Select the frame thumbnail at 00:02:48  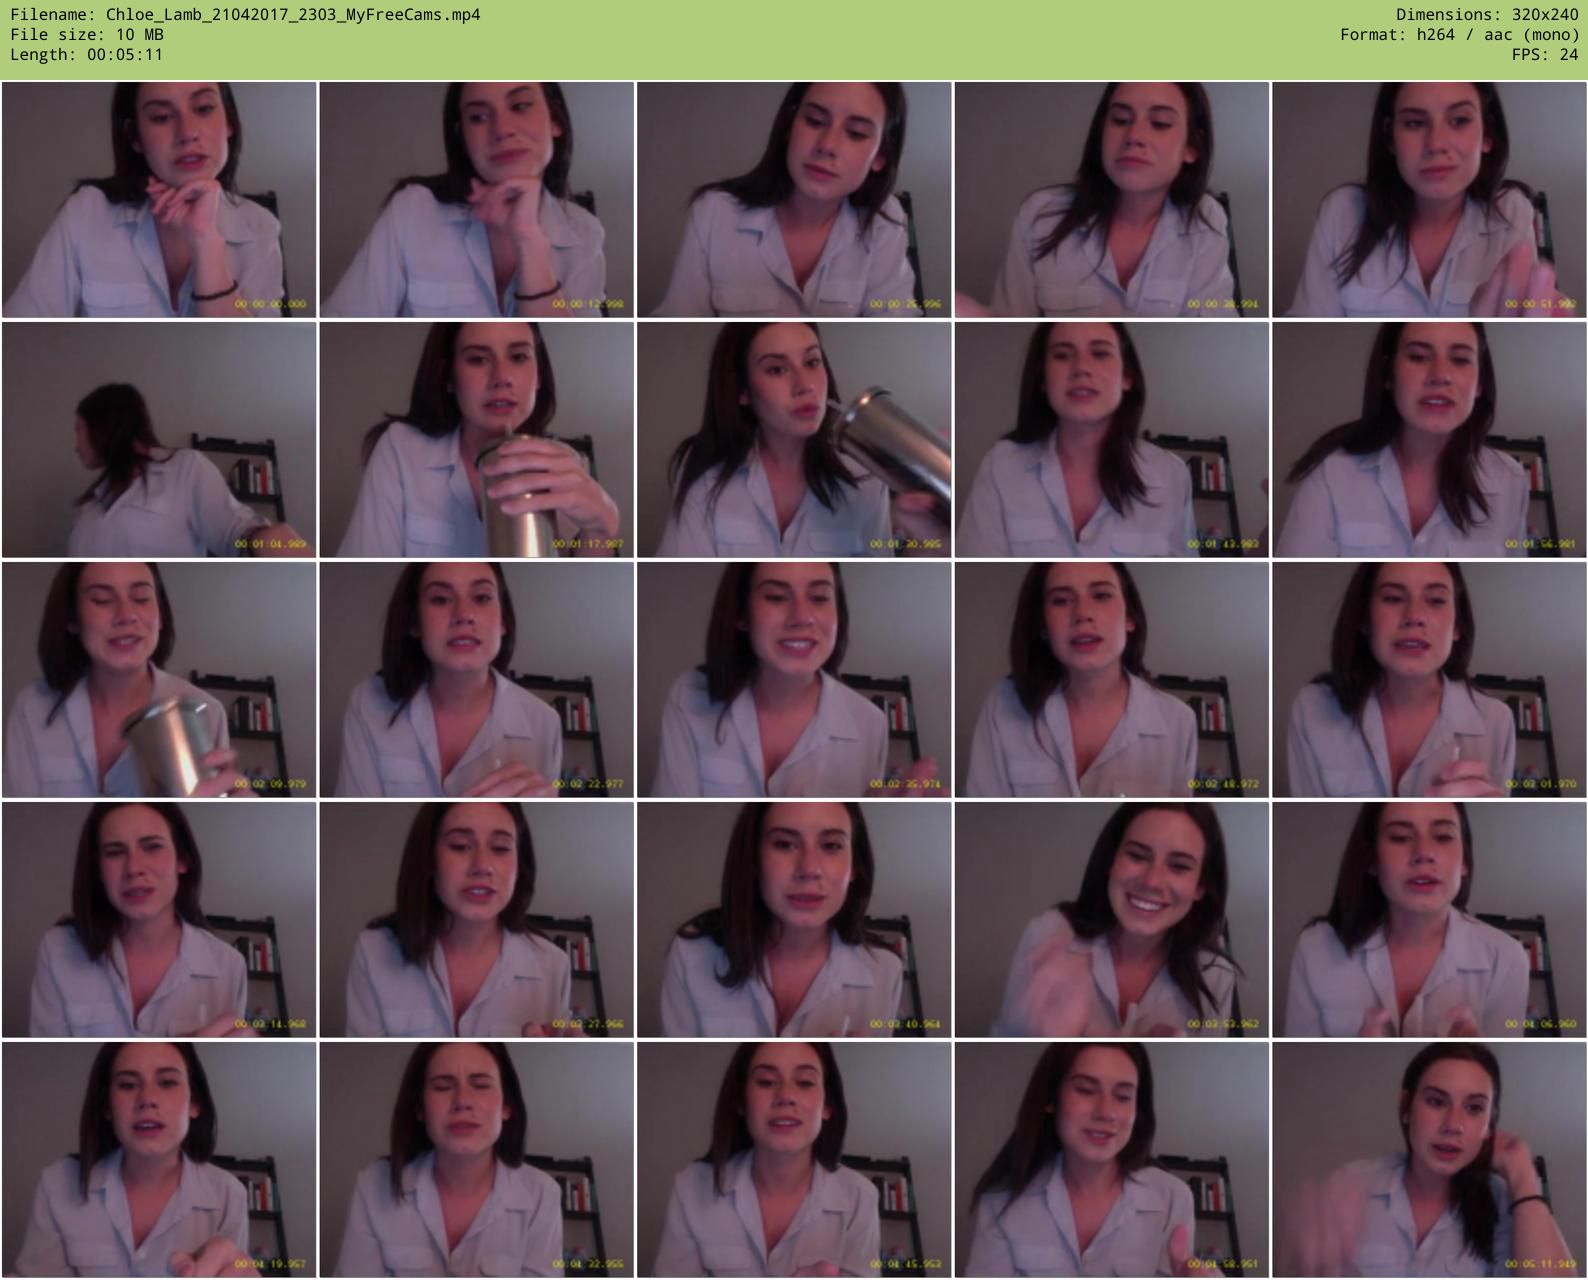[x=1112, y=680]
